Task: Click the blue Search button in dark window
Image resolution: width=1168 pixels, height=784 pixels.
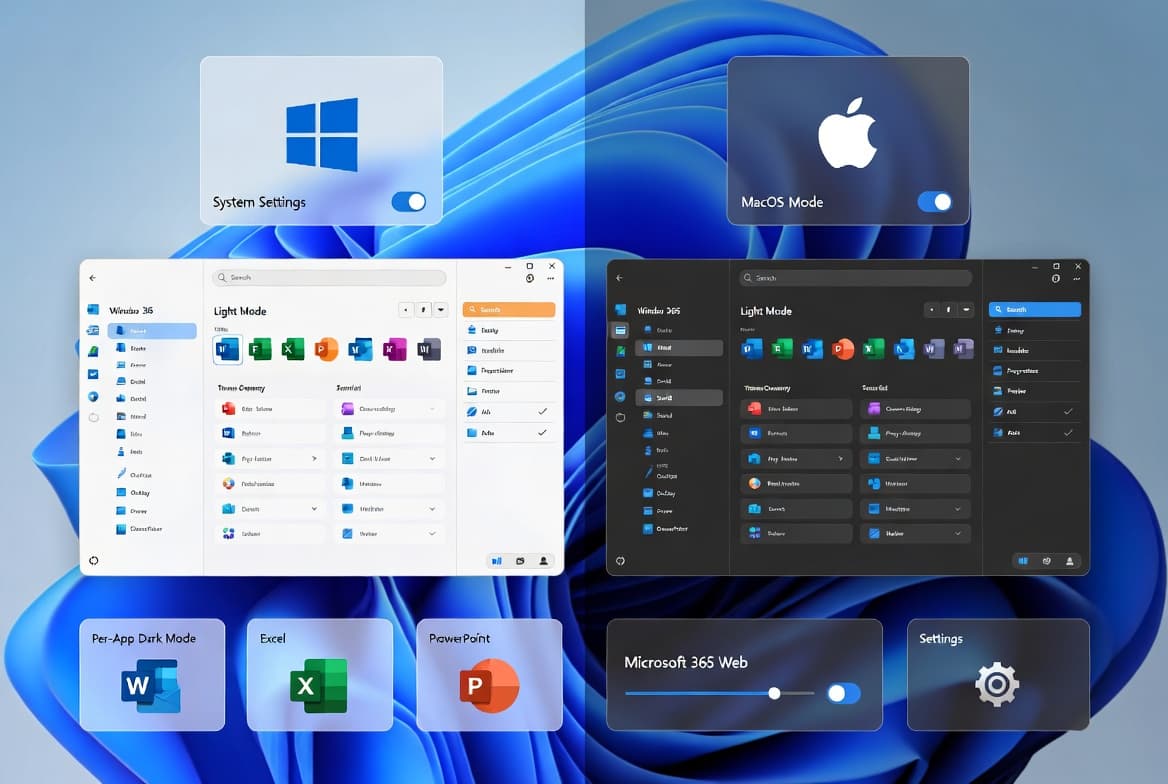Action: [x=1035, y=309]
